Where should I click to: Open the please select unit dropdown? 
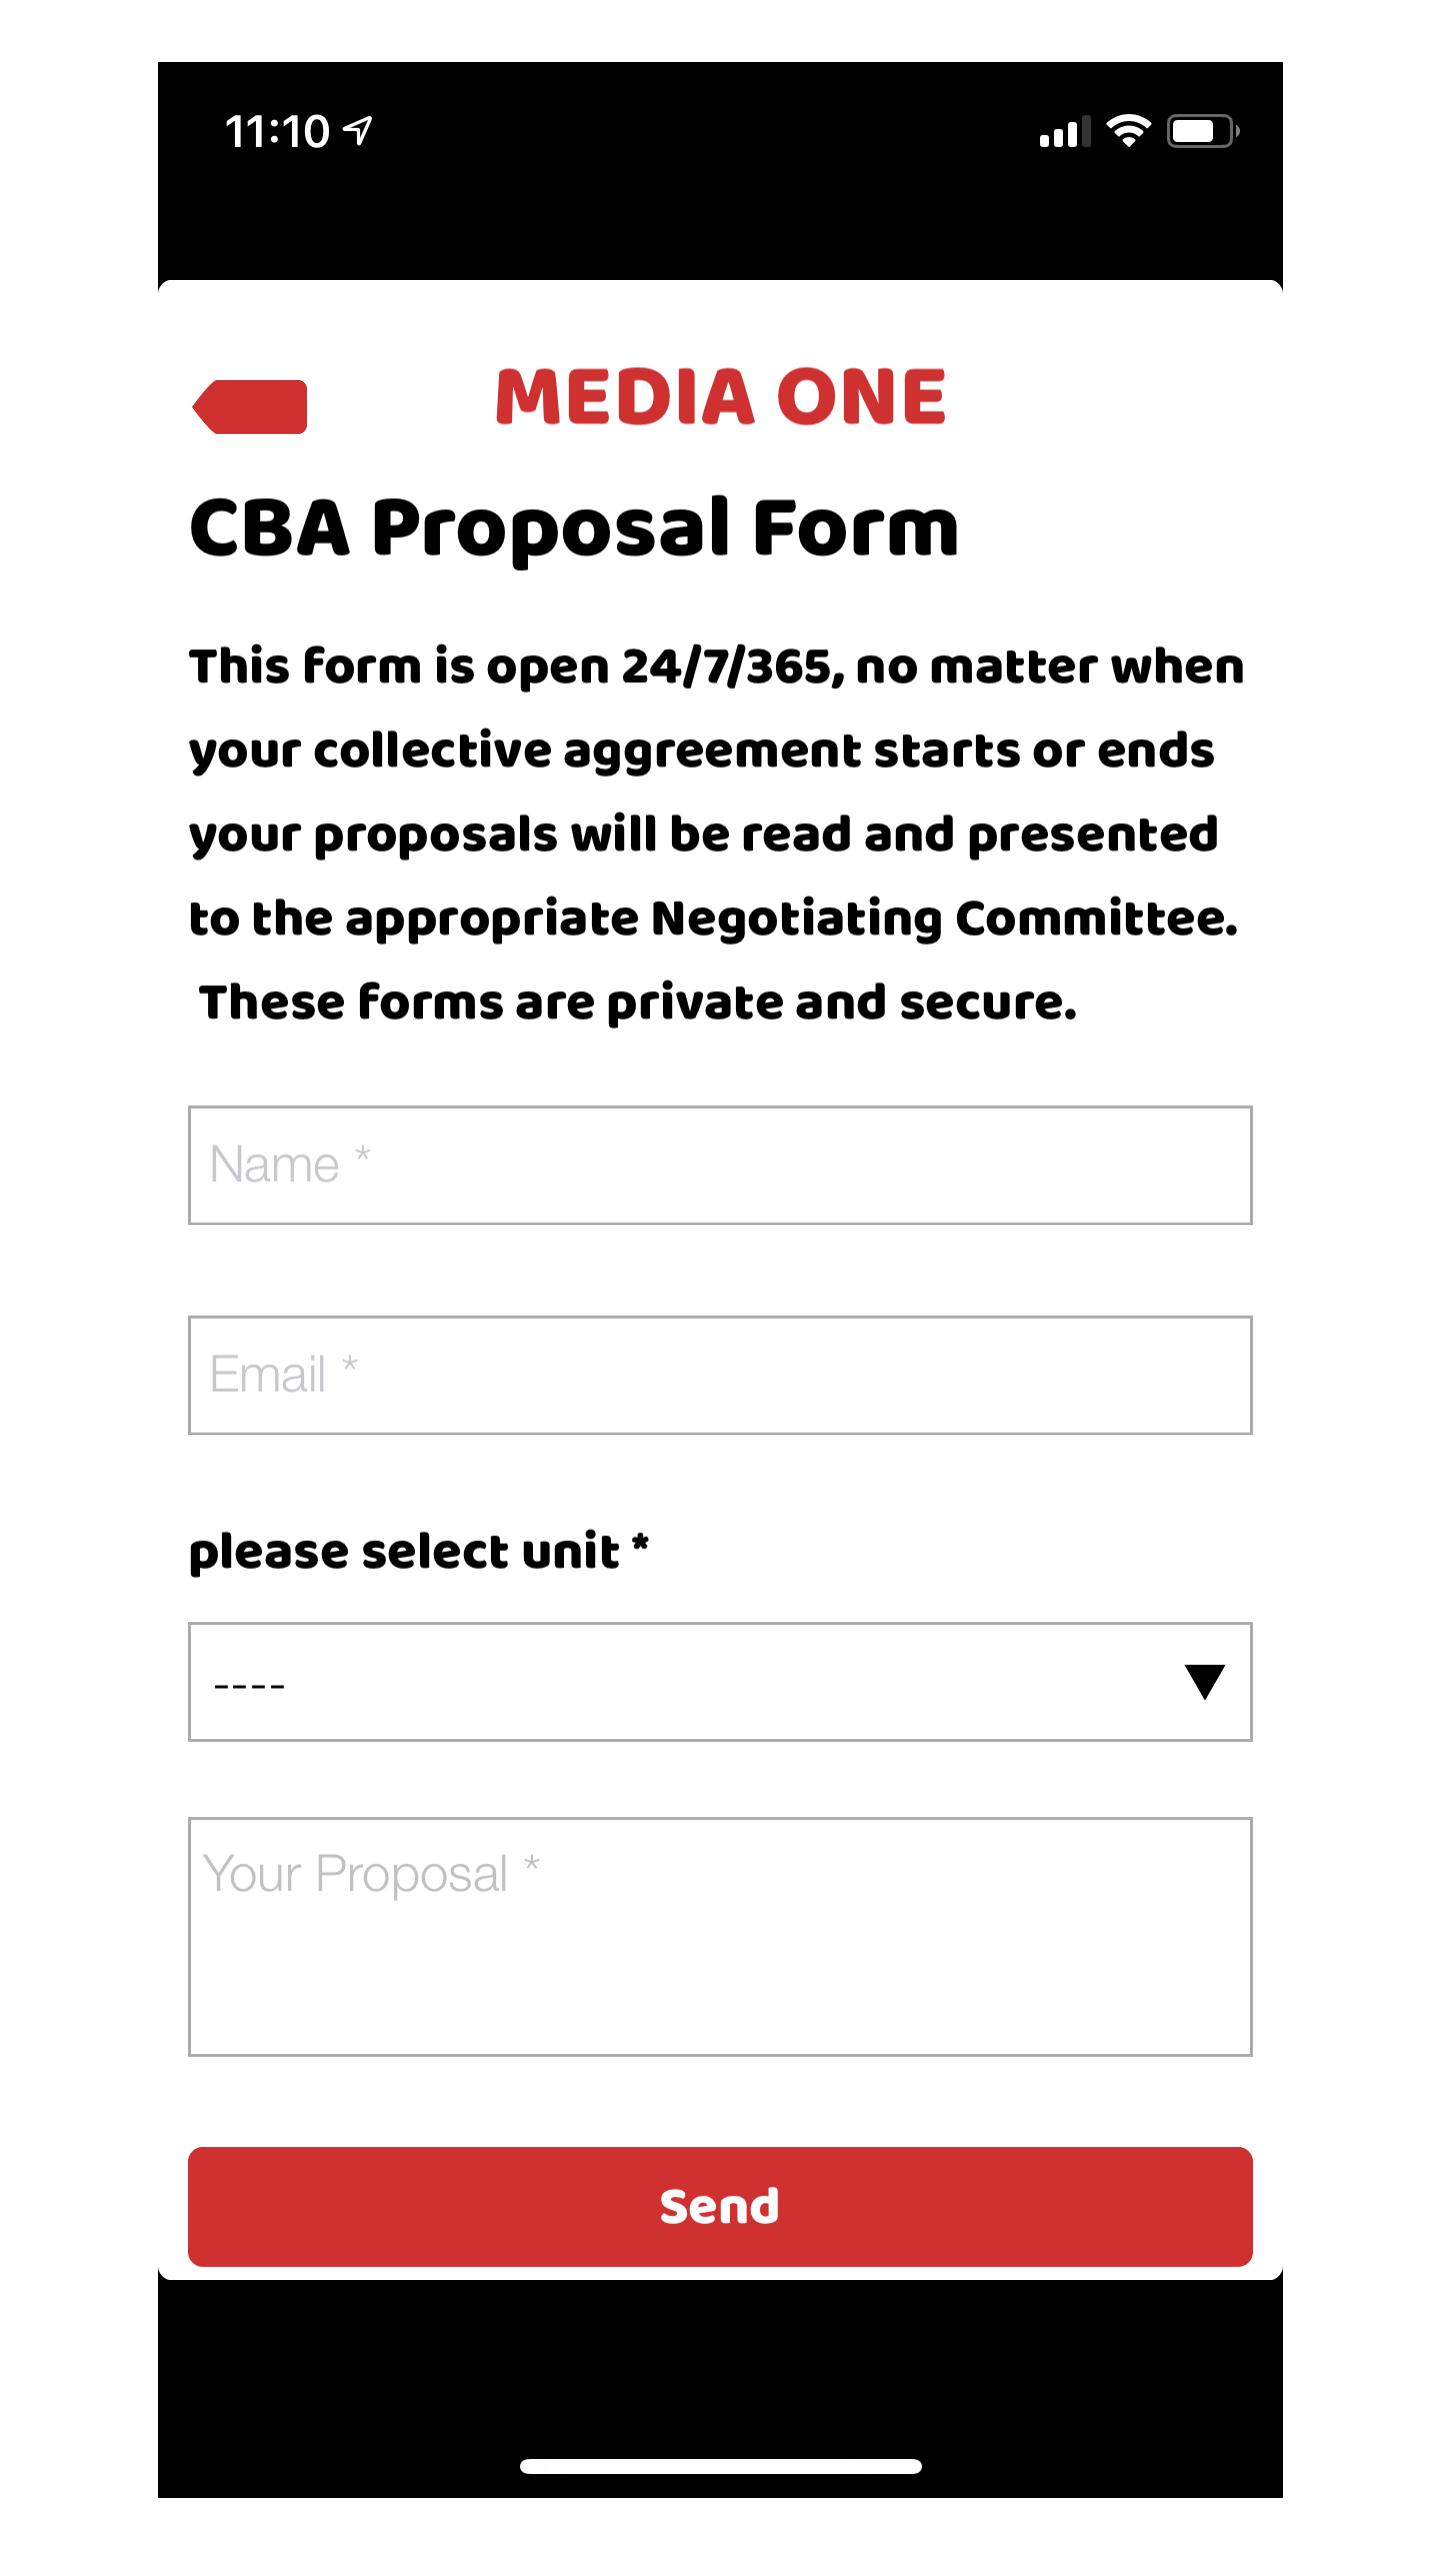point(720,1682)
